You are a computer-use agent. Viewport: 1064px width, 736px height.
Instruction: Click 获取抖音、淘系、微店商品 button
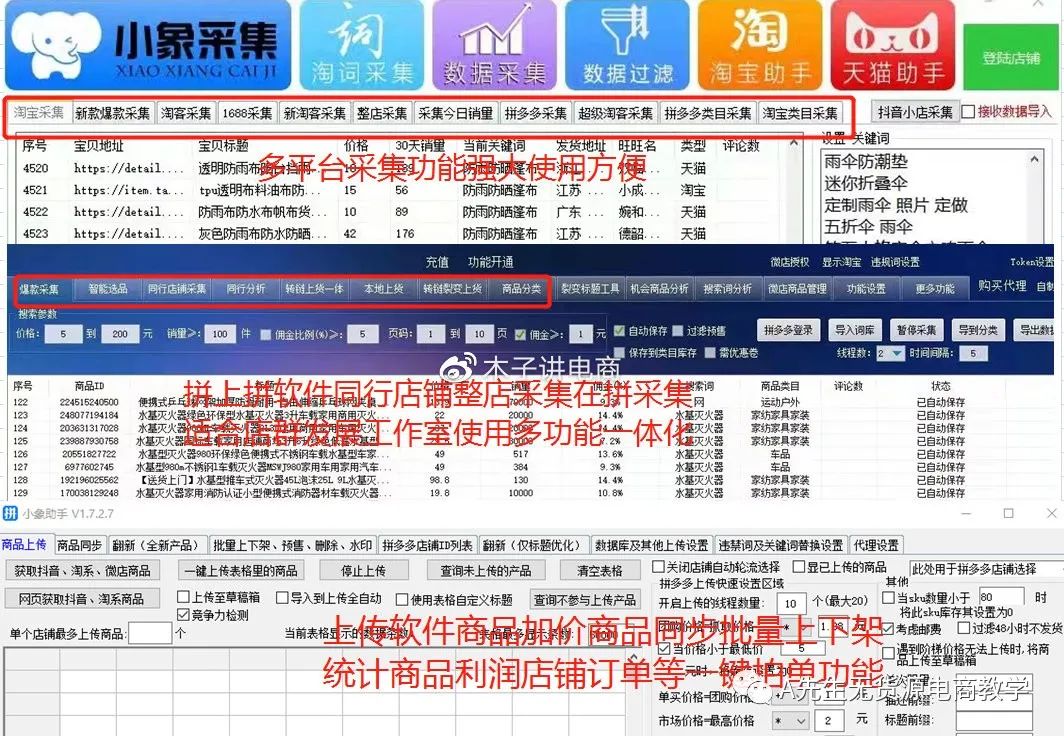point(83,570)
